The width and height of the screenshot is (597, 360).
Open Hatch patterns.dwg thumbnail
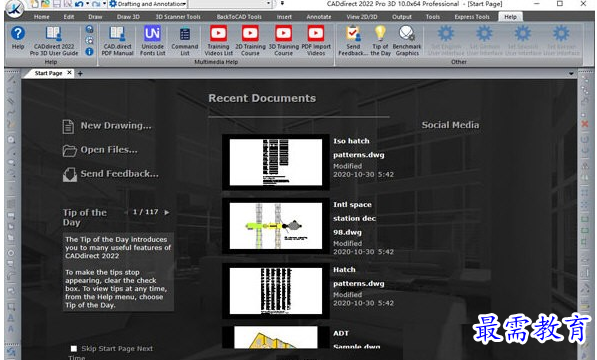click(276, 291)
